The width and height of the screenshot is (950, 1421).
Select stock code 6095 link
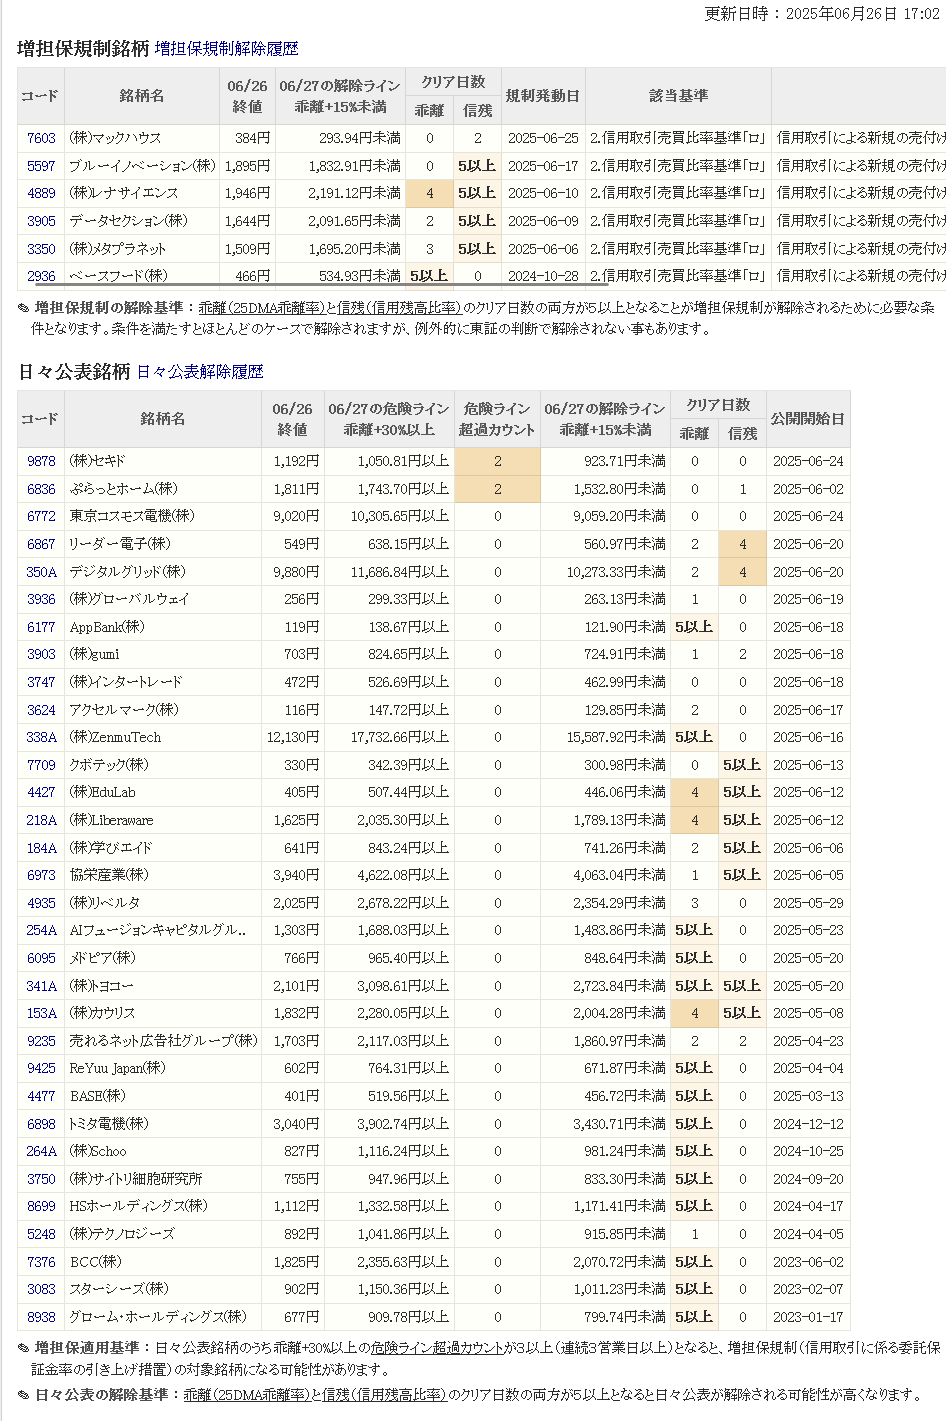tap(41, 958)
